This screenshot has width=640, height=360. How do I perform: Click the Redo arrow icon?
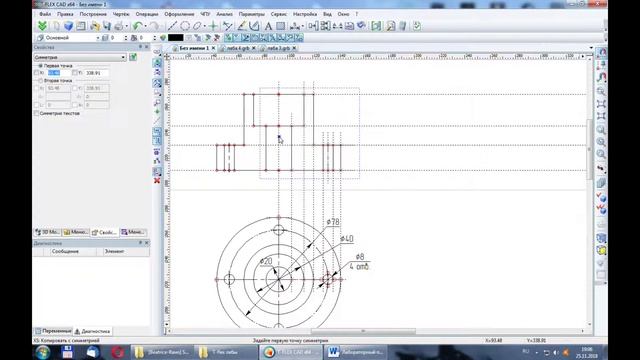[x=154, y=26]
